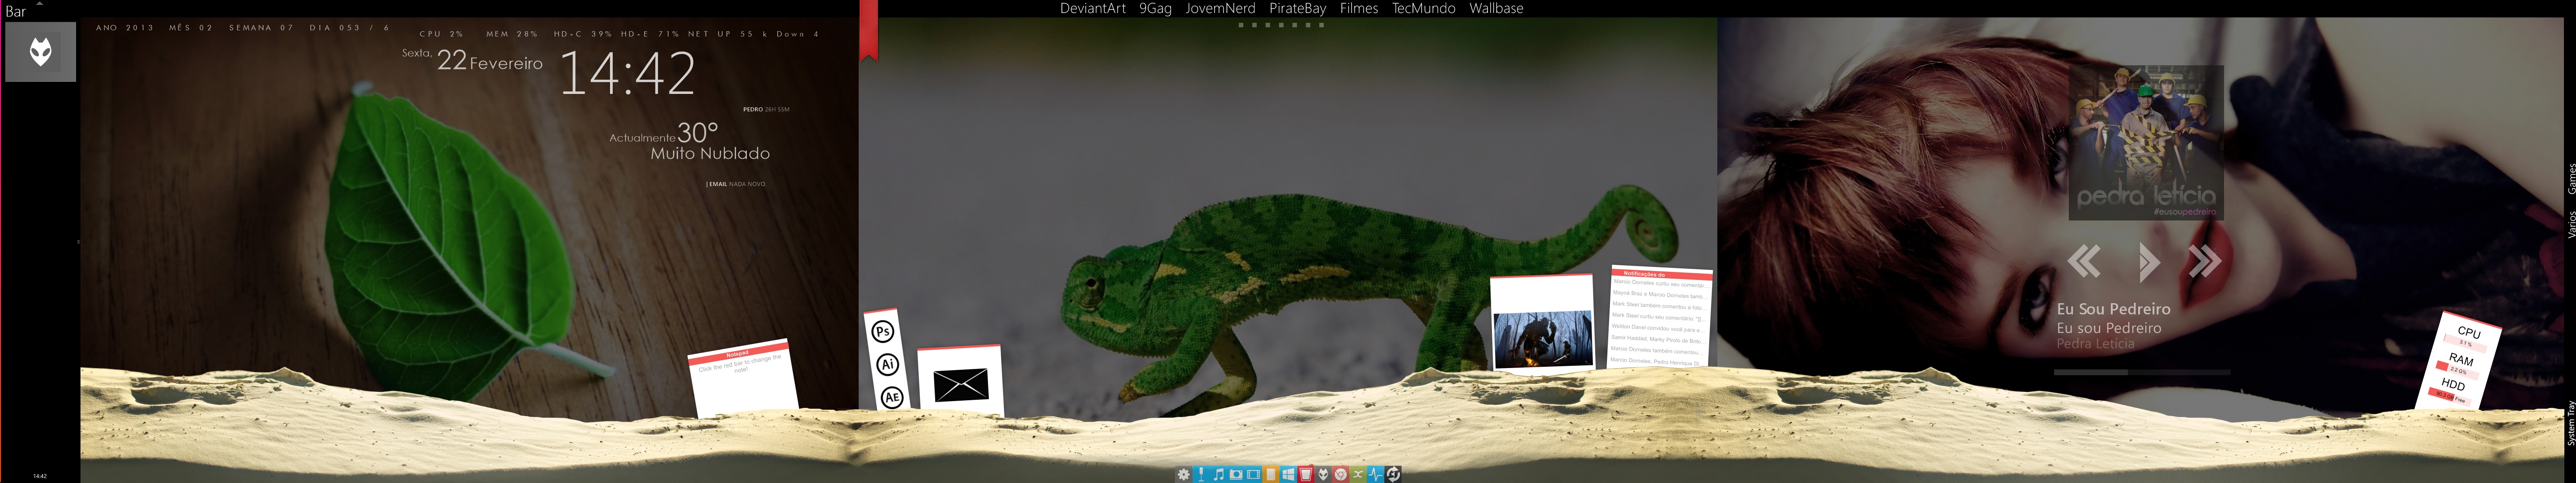The width and height of the screenshot is (2576, 483).
Task: Open the System Tray side tab
Action: point(2571,423)
